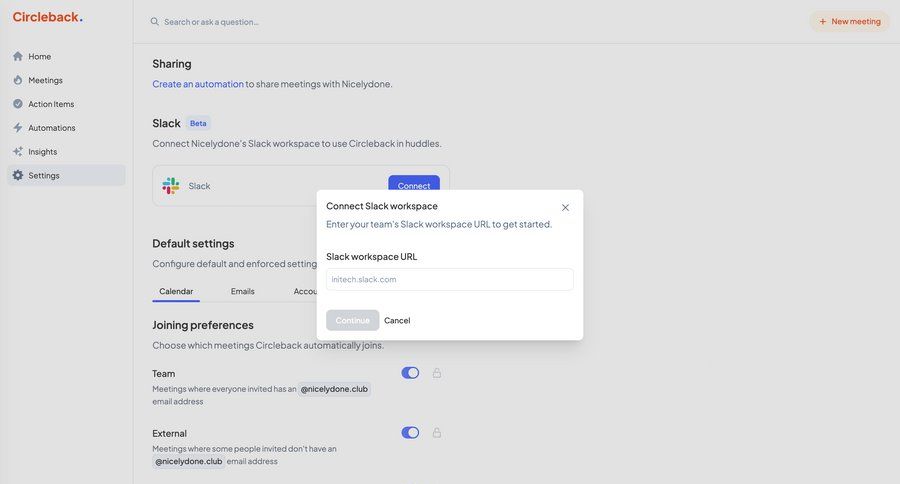Open Action Items page
Screen dimensions: 900x484
tap(50, 104)
